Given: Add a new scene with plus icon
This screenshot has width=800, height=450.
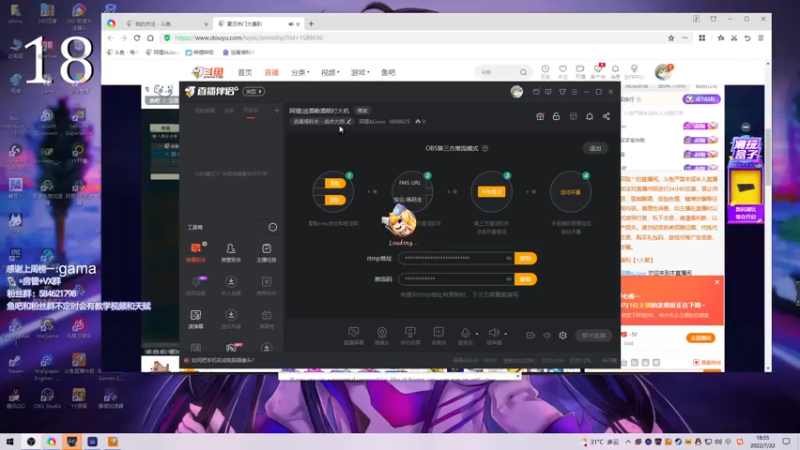Looking at the screenshot, I should coord(277,110).
